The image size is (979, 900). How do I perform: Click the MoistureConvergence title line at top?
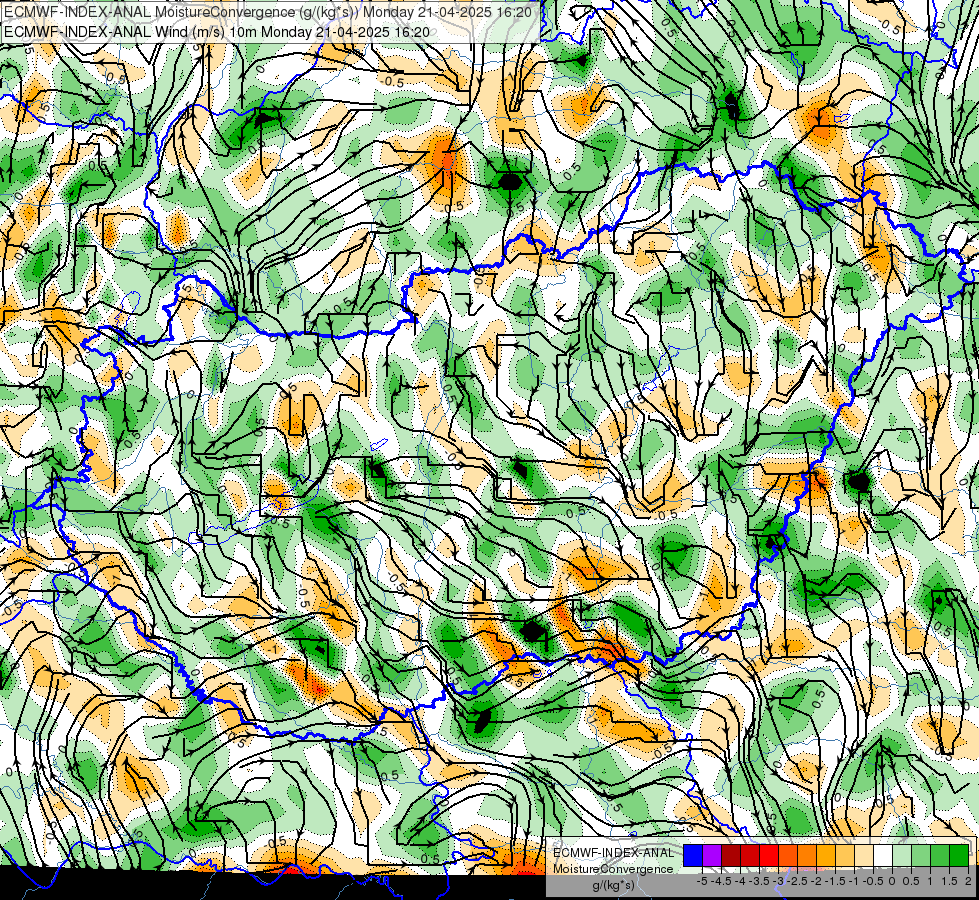(x=268, y=12)
